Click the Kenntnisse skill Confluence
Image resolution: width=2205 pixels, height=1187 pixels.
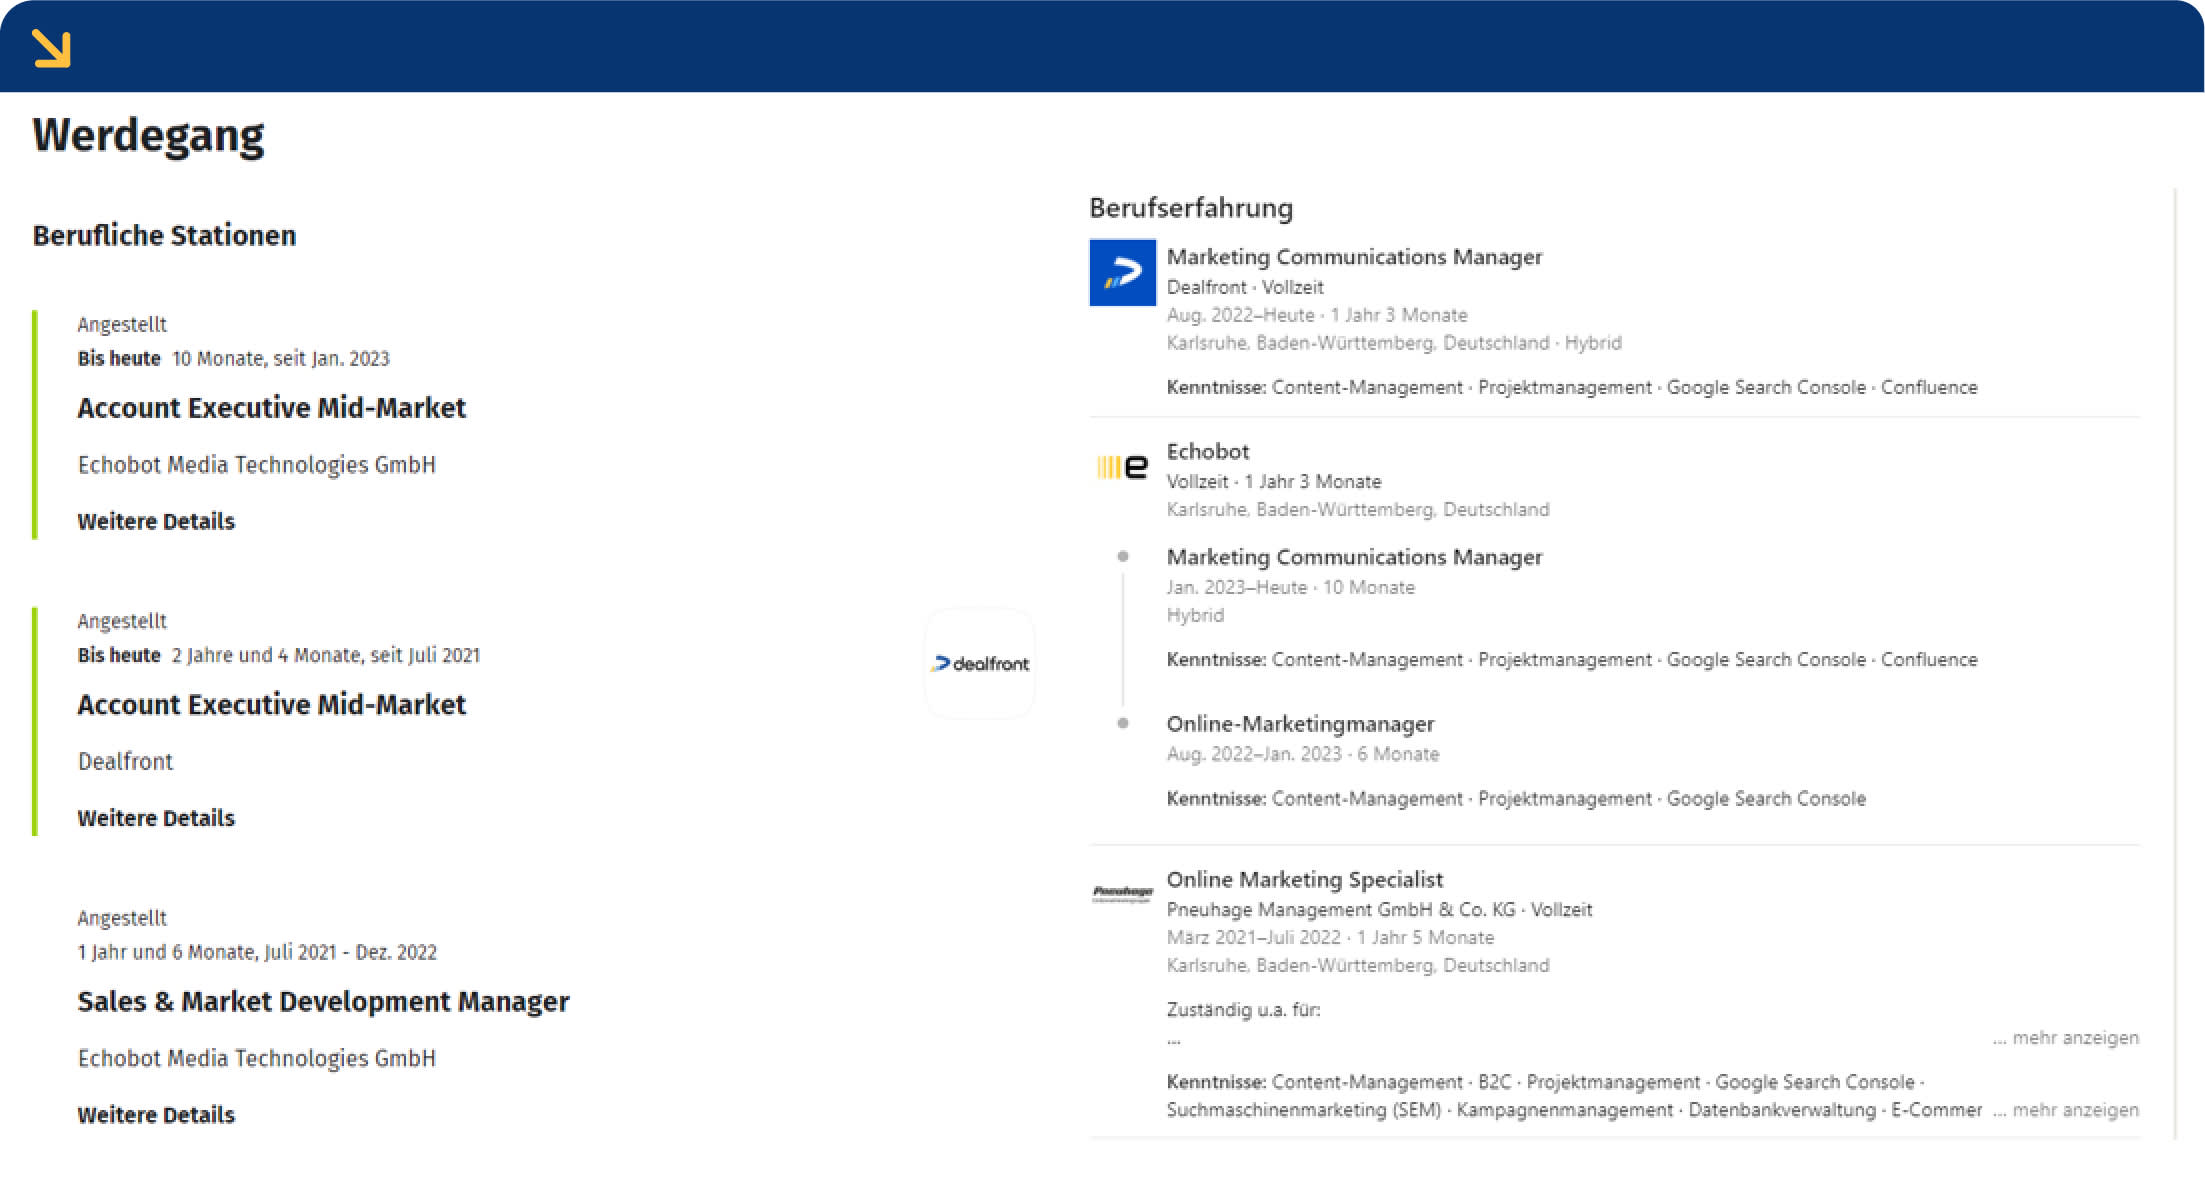click(1931, 387)
